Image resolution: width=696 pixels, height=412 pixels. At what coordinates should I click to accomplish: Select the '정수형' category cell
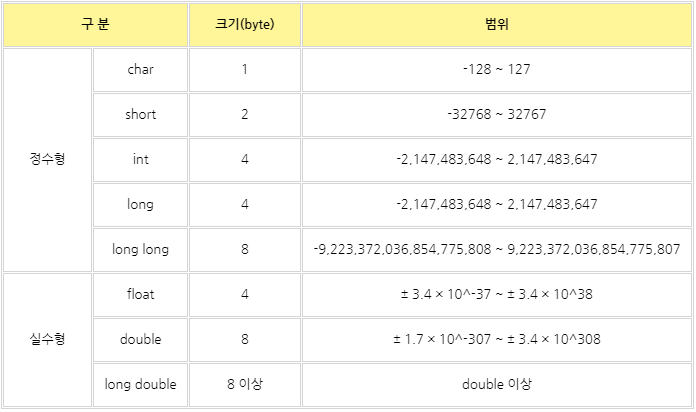47,159
